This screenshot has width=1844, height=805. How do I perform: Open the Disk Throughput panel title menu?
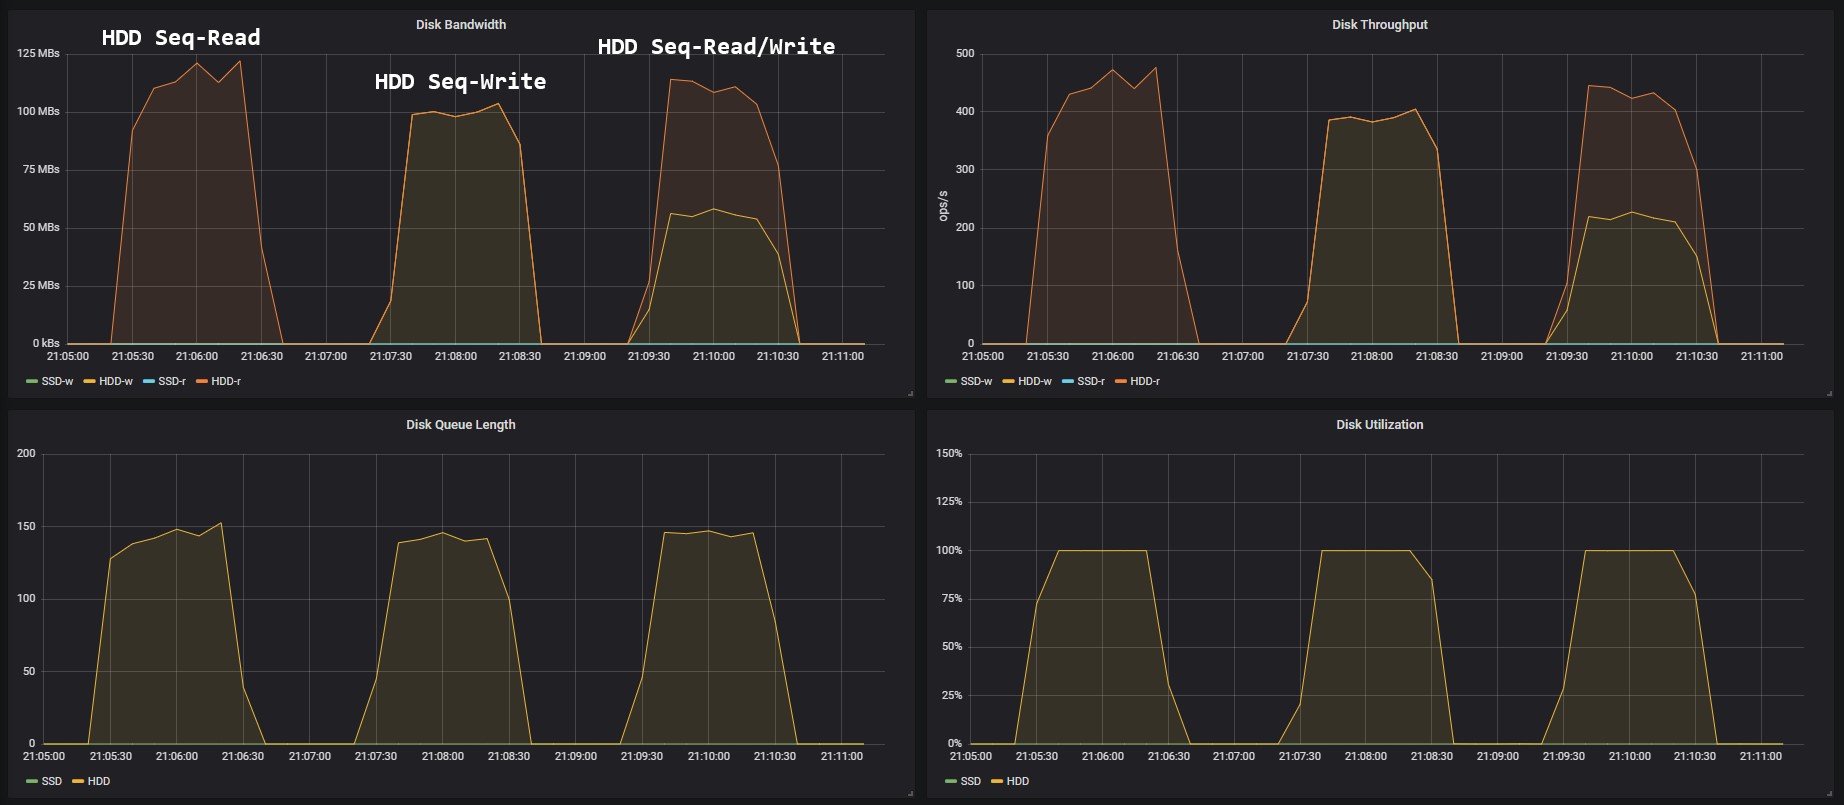(1379, 25)
